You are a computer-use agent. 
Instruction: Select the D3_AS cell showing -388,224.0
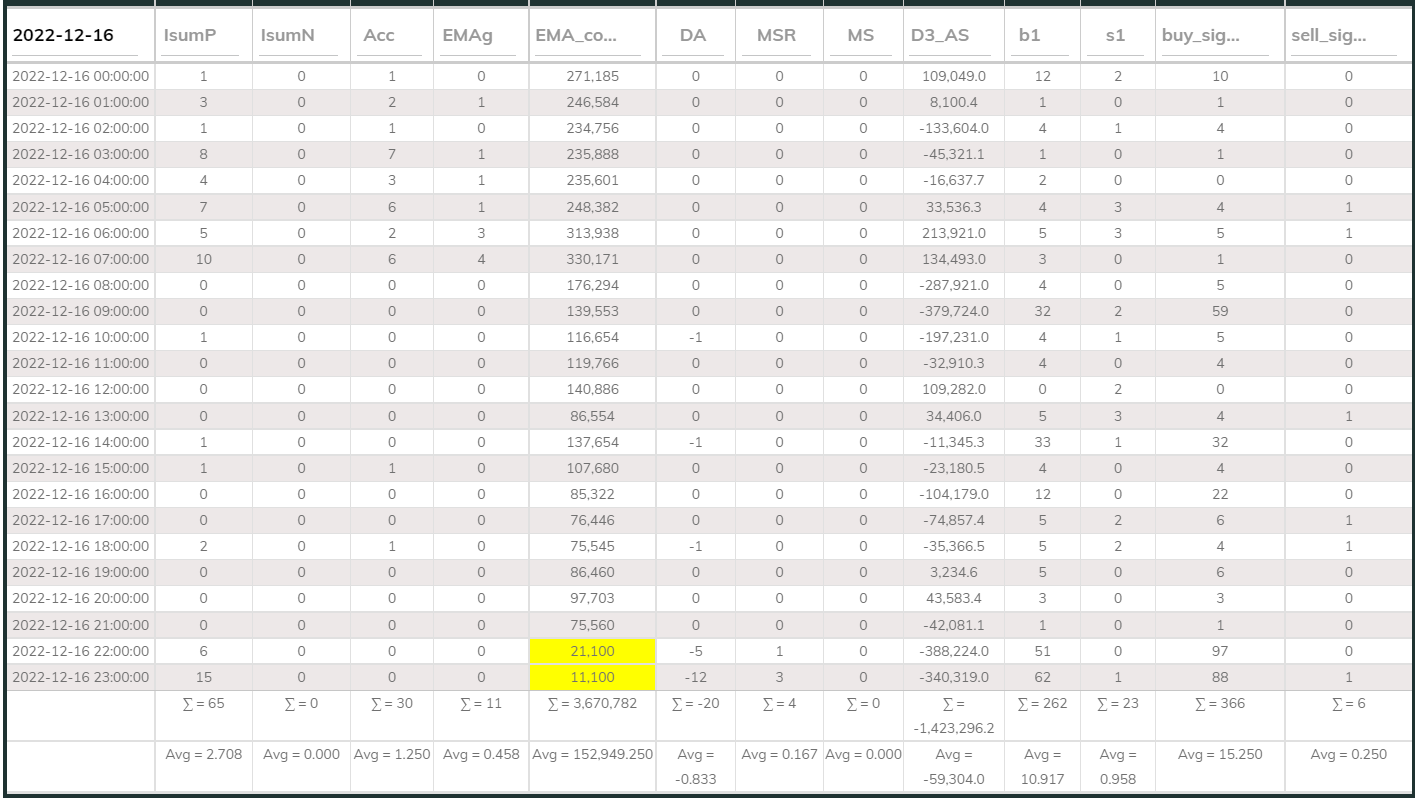[x=953, y=651]
